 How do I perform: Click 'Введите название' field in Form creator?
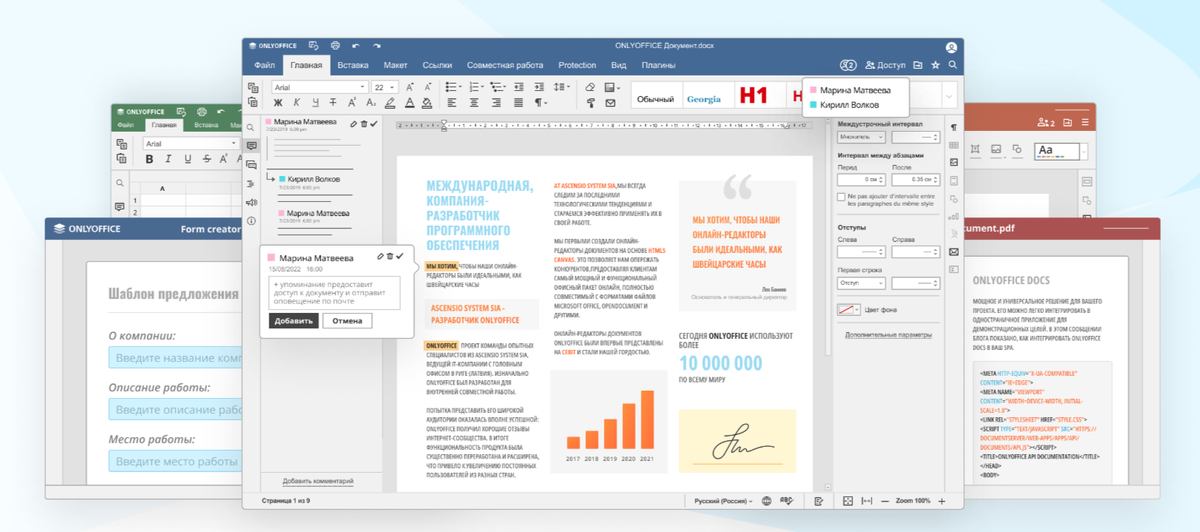176,358
